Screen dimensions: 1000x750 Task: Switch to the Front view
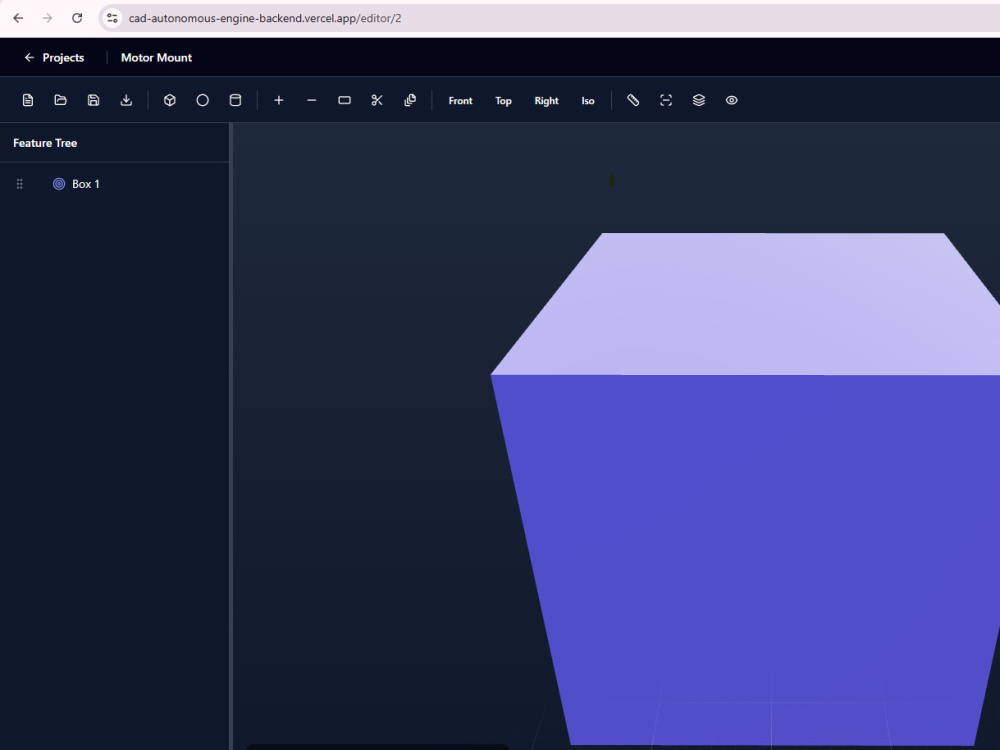(460, 101)
